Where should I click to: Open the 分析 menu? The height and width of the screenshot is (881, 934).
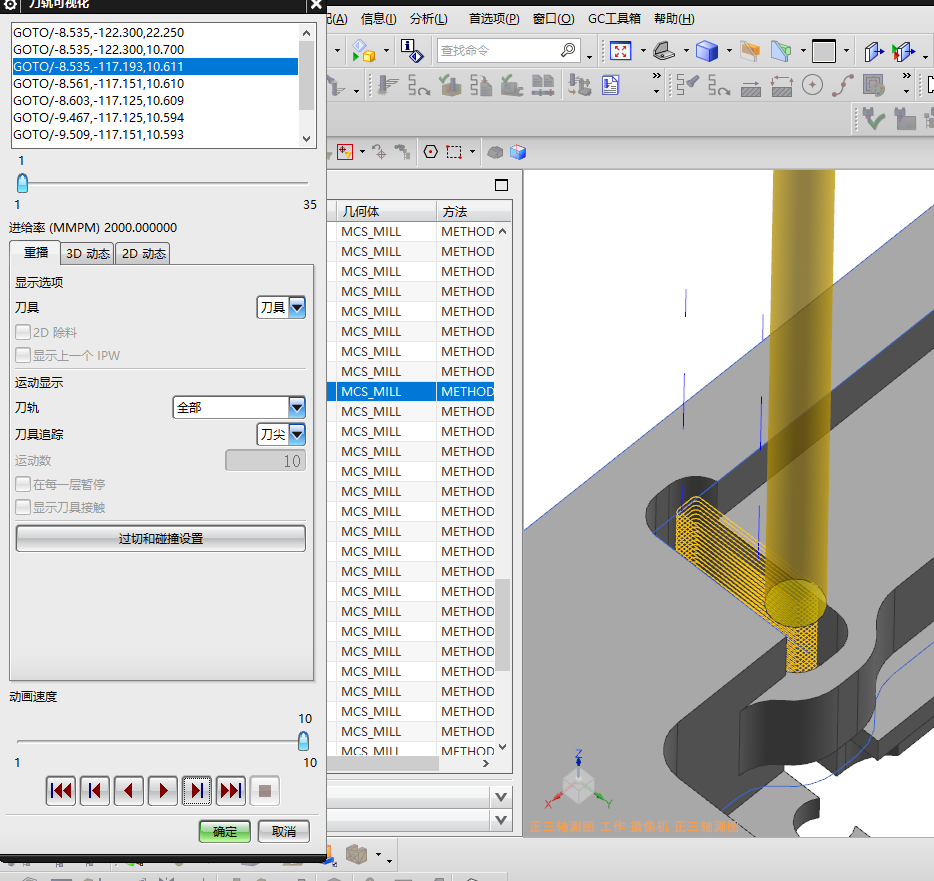[428, 18]
